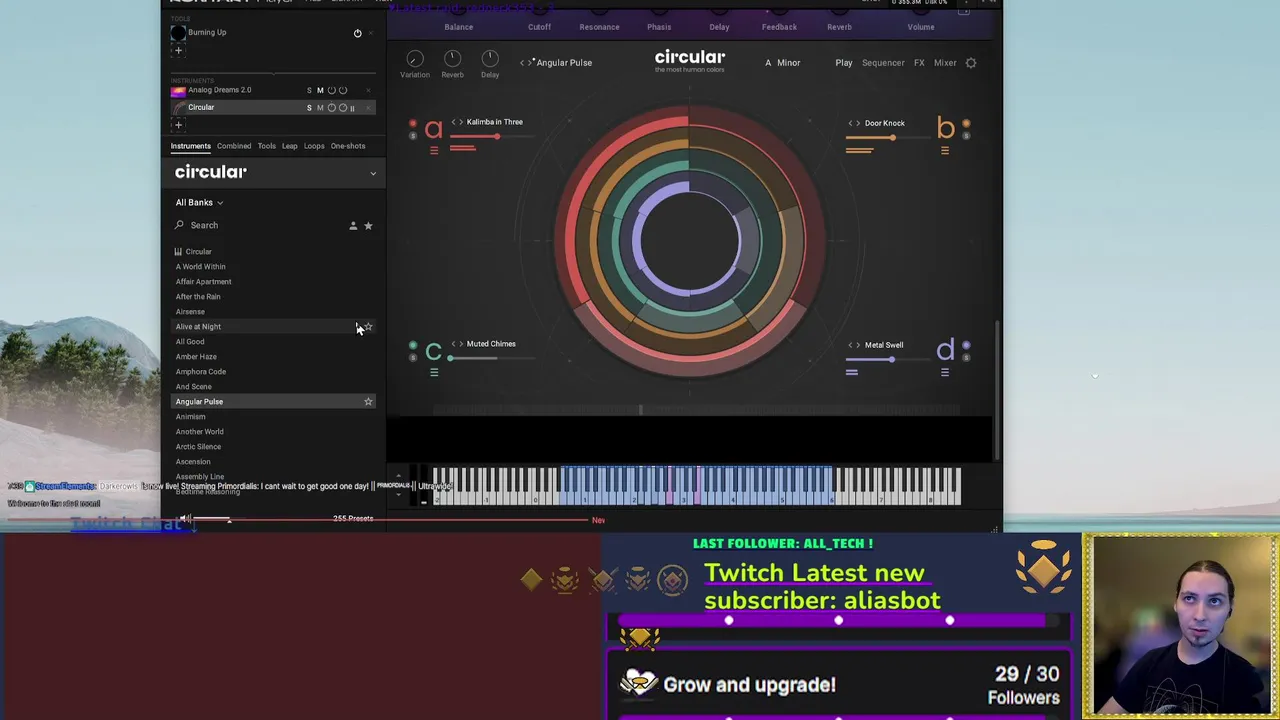Mute the Analog Dreams 2.0 instrument
1280x720 pixels.
coord(320,91)
